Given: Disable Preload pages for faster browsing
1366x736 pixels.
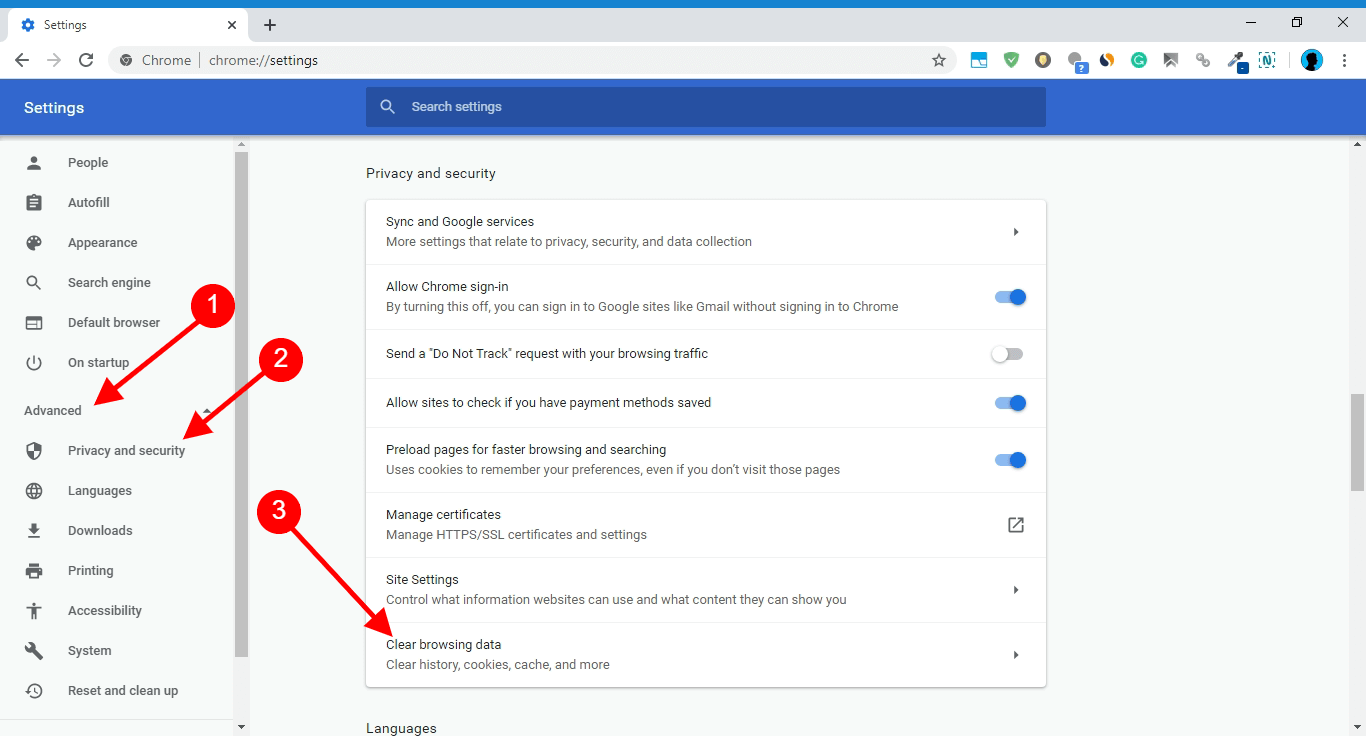Looking at the screenshot, I should (x=1010, y=460).
